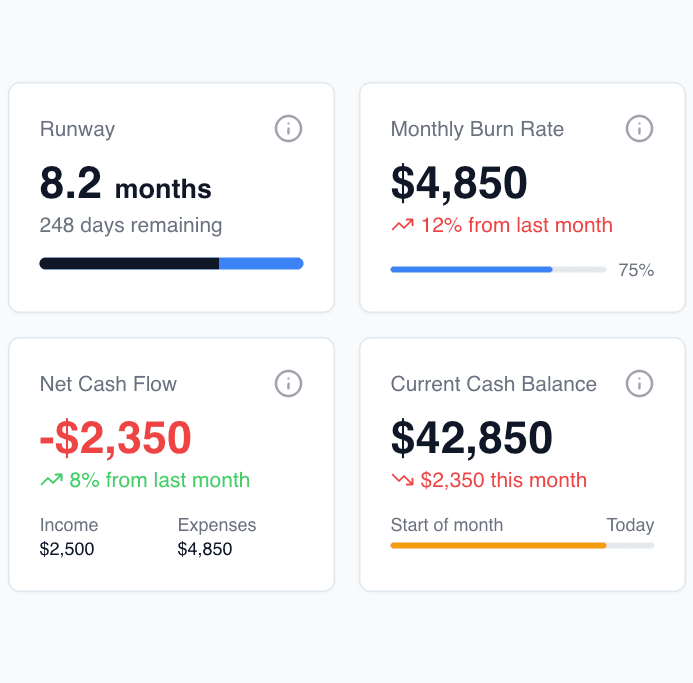
Task: Click the Start of month label
Action: click(x=447, y=525)
